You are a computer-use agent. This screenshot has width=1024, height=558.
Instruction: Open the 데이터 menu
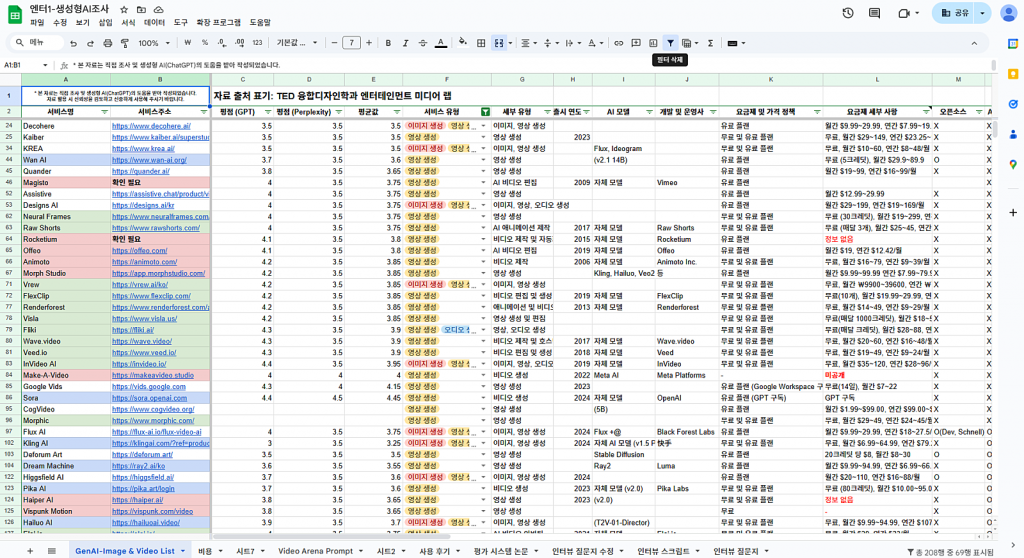click(x=154, y=23)
